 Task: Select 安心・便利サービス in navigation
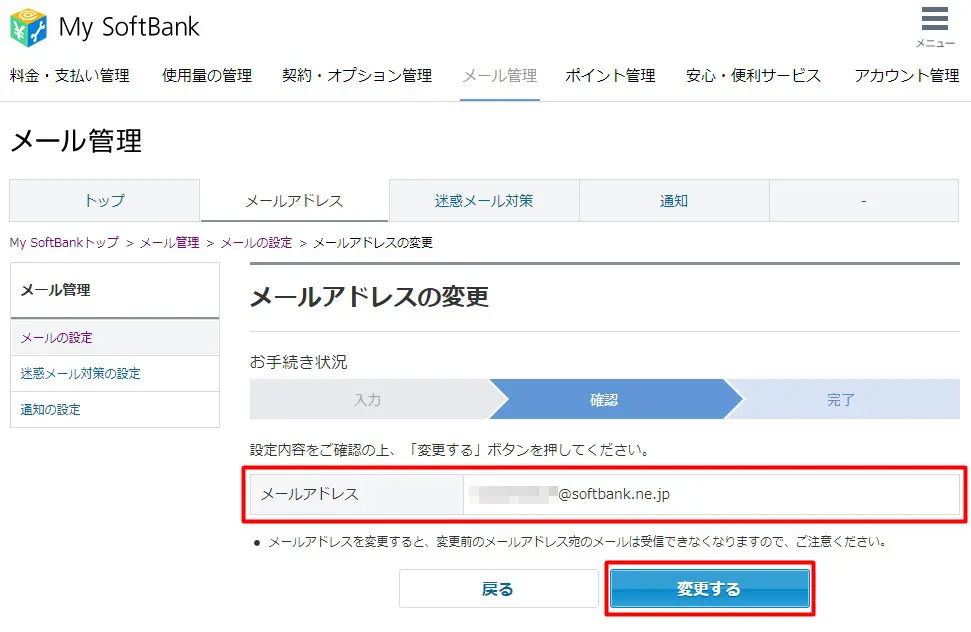point(753,76)
